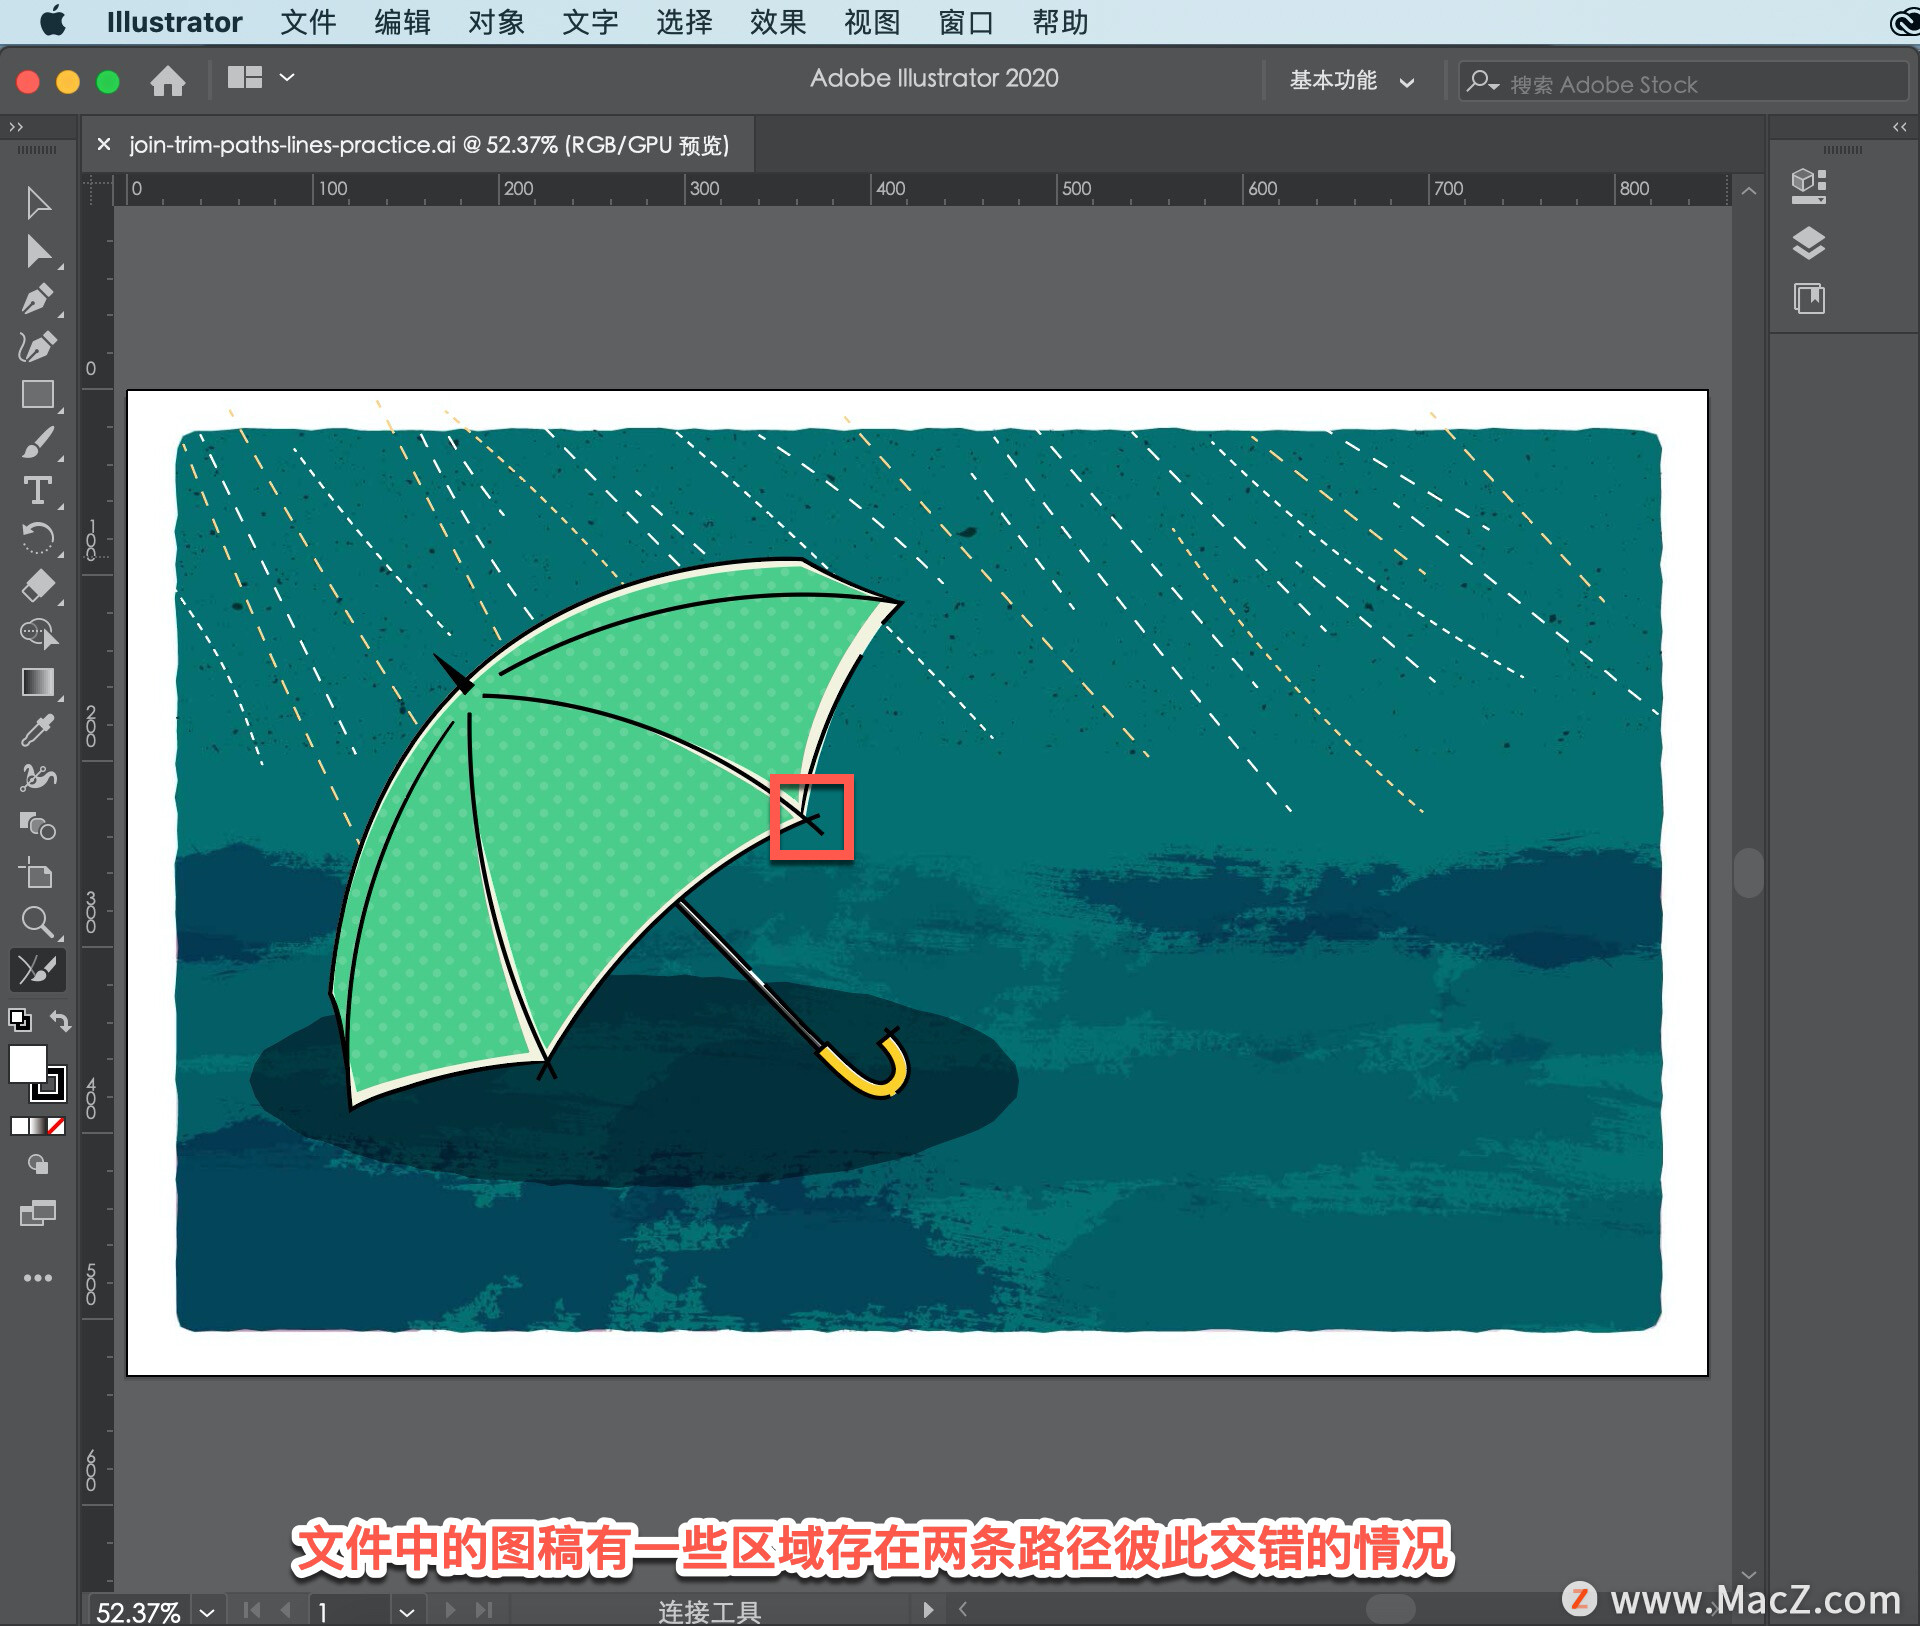The image size is (1920, 1626).
Task: Select the Blend tool
Action: pos(38,826)
